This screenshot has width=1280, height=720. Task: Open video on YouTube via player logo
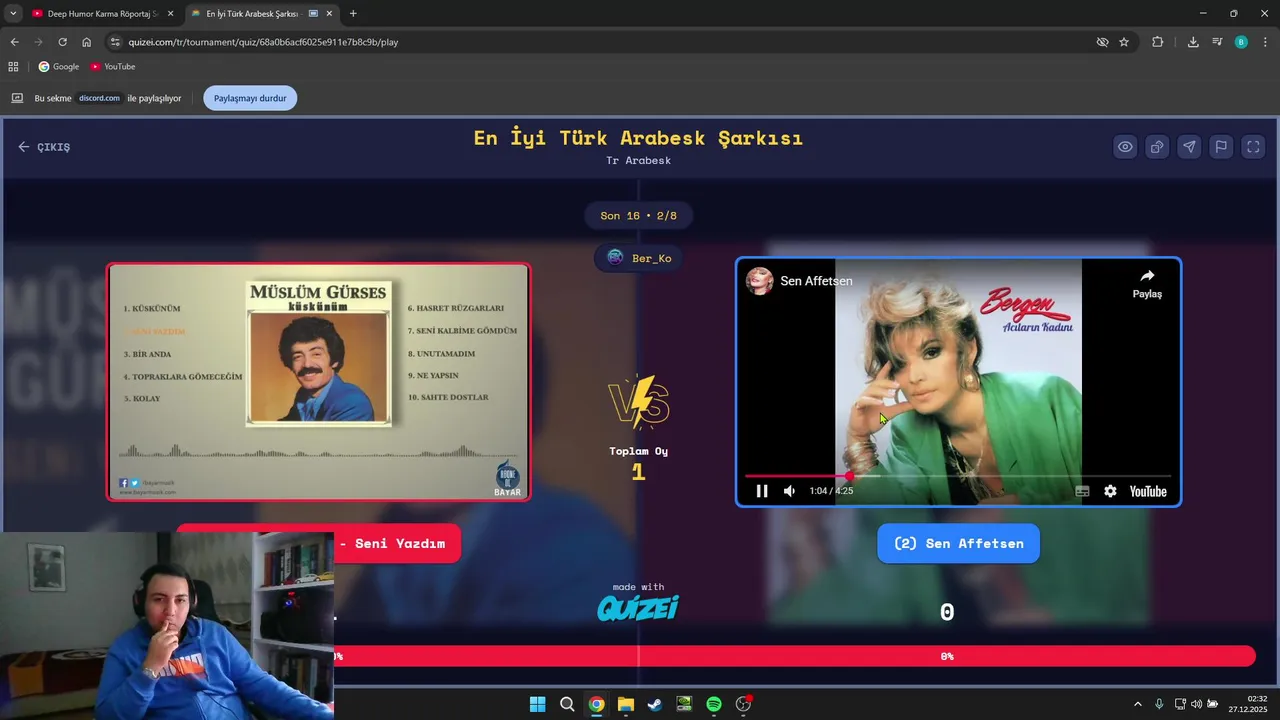click(1148, 491)
